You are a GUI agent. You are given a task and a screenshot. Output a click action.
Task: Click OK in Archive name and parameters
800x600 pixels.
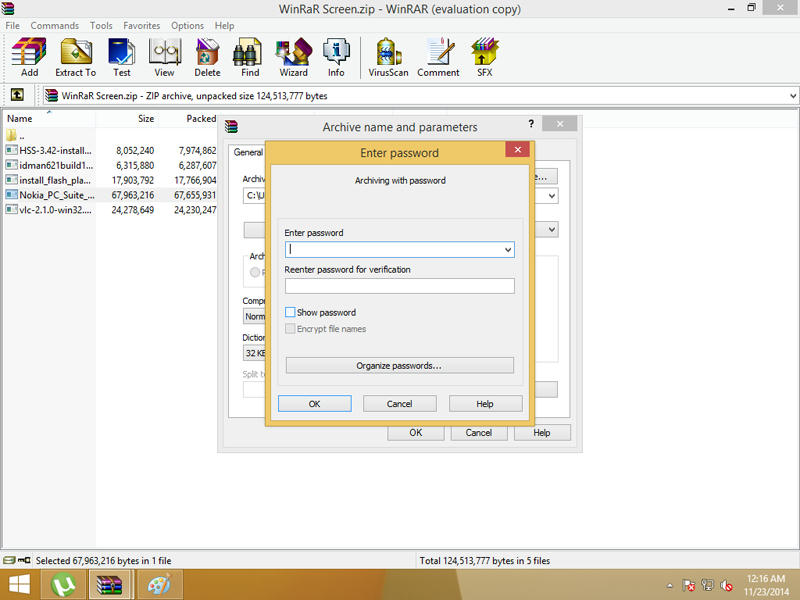[416, 433]
